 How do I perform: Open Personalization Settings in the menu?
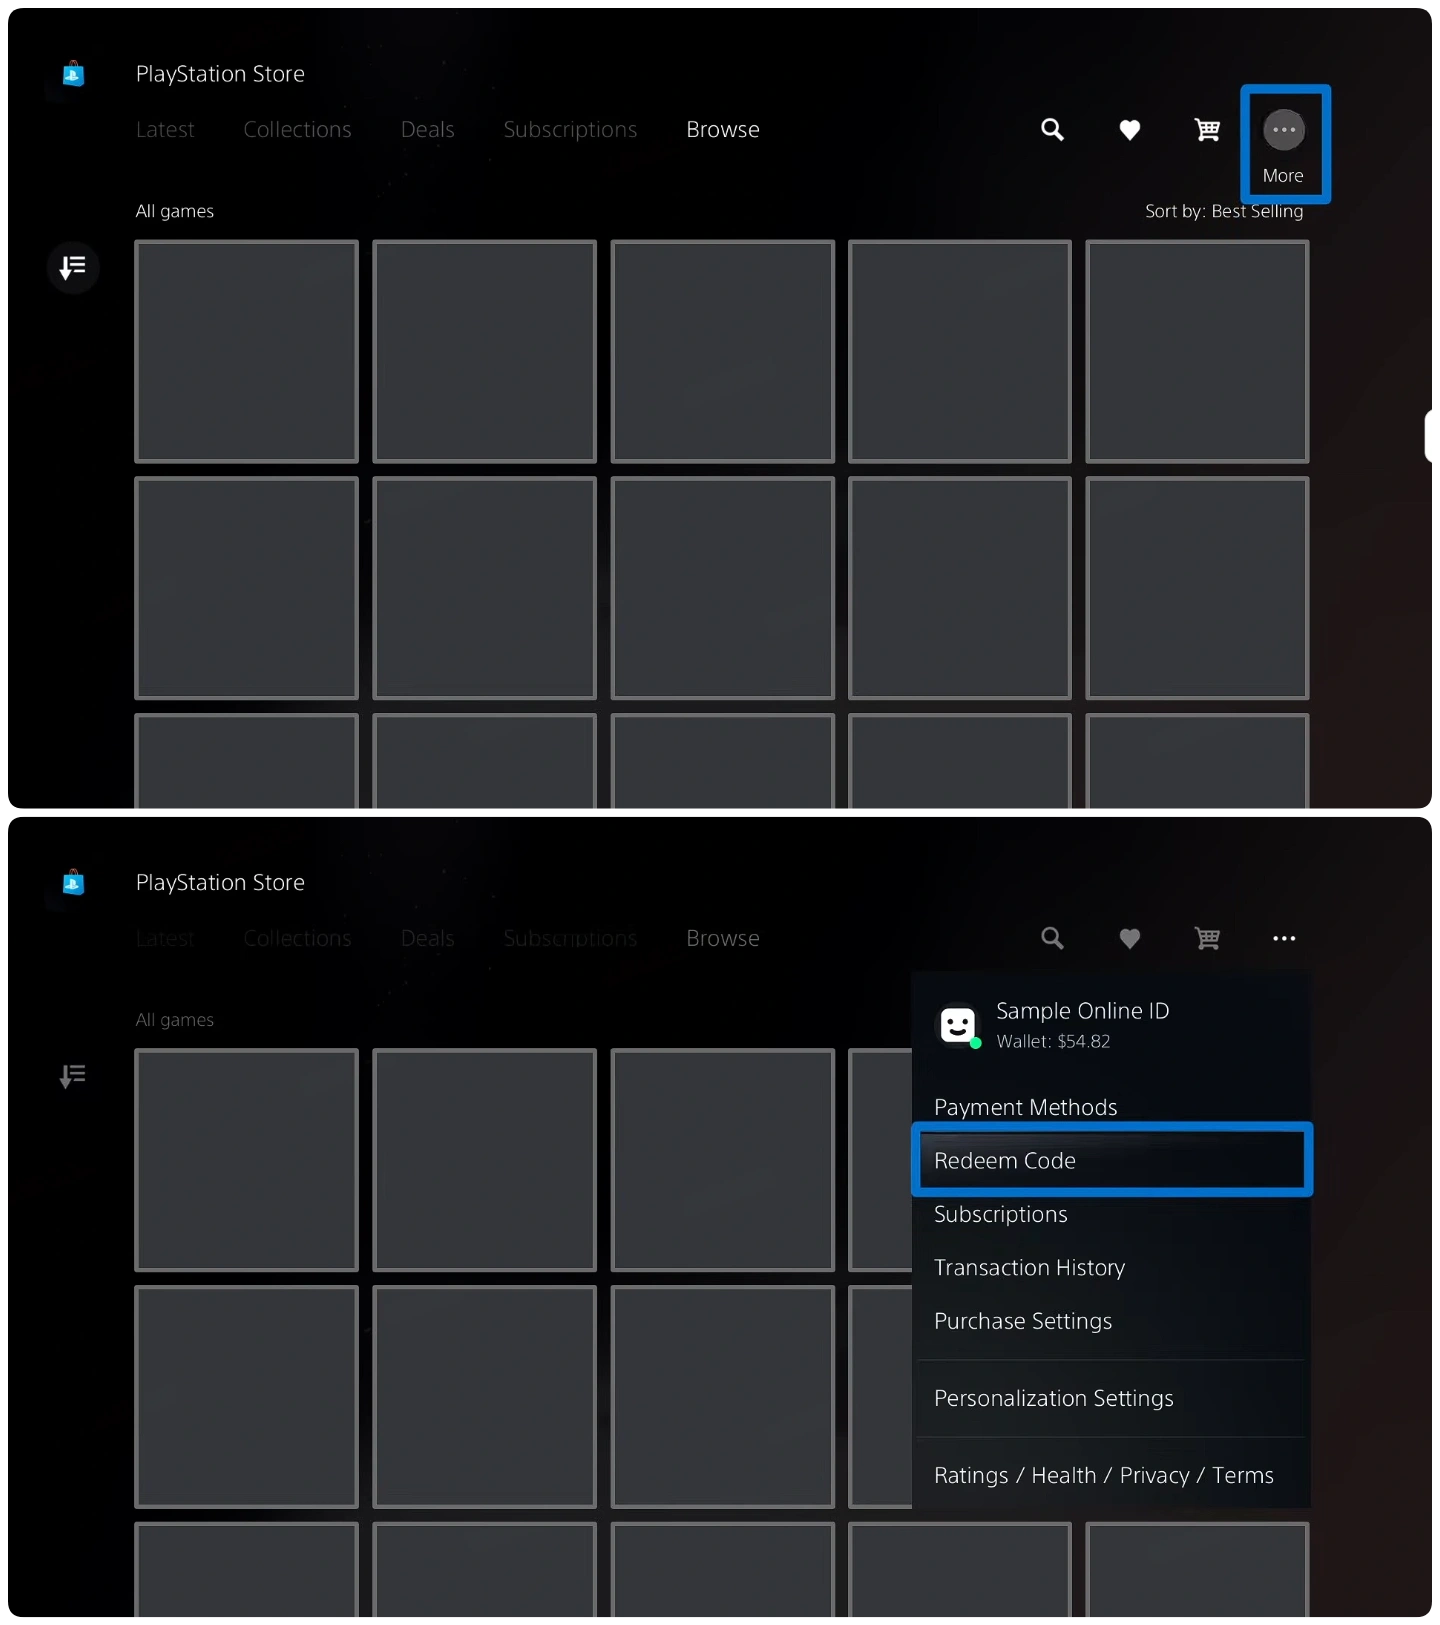1112,1398
